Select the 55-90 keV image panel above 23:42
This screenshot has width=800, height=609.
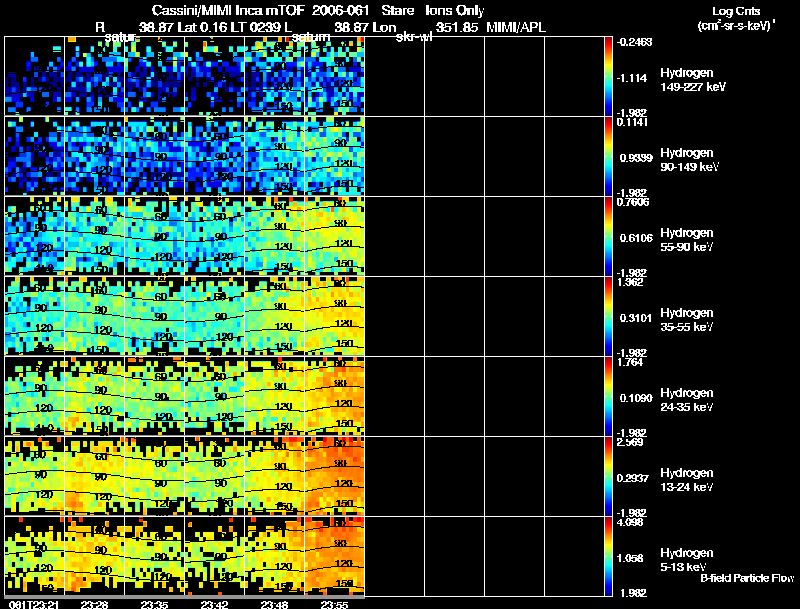tap(215, 236)
